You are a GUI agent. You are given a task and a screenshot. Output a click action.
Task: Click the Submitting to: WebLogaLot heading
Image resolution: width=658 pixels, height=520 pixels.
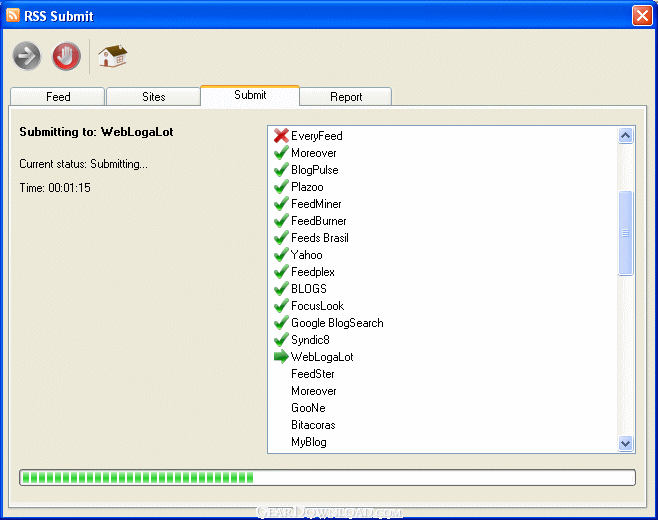(x=96, y=132)
